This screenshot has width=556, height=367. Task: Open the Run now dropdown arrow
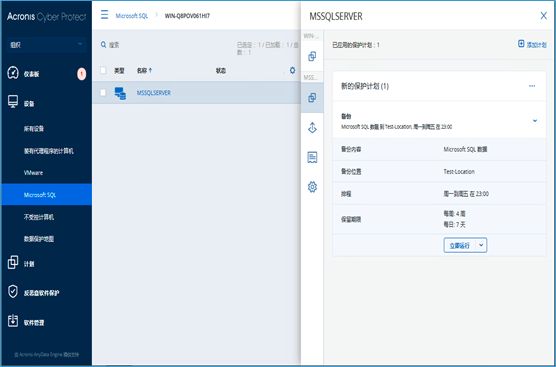coord(481,245)
